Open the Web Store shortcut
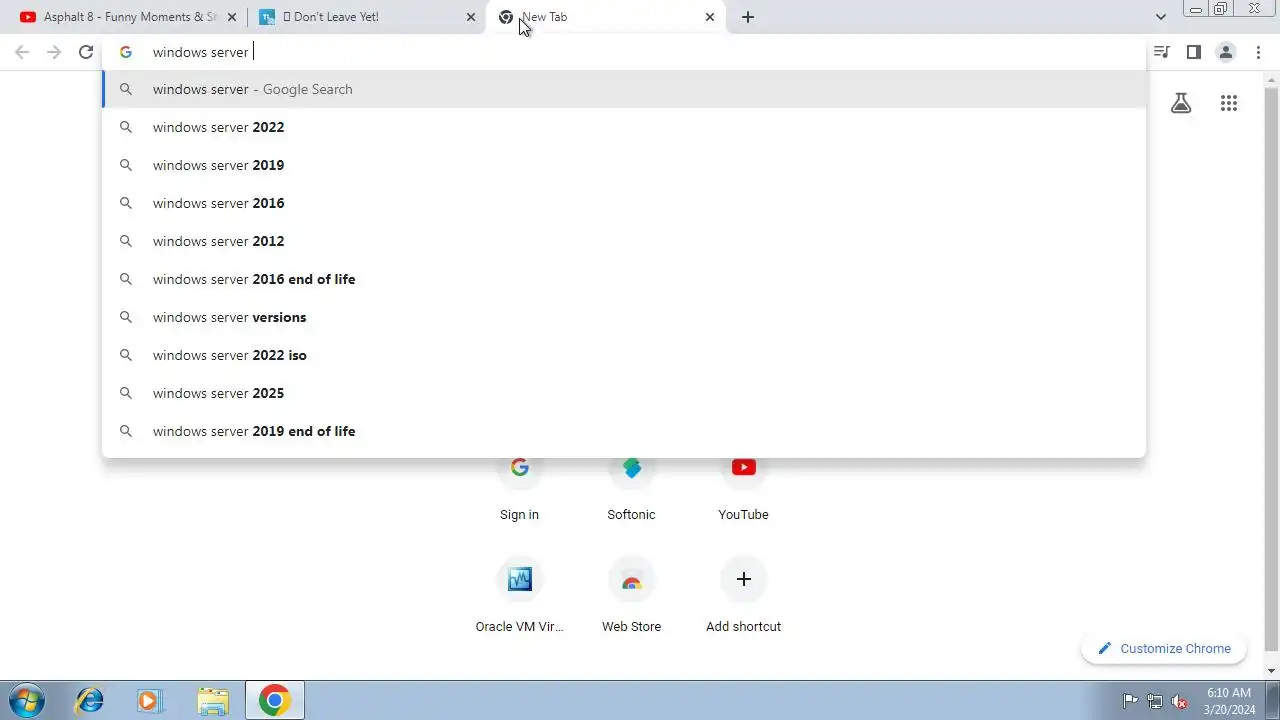This screenshot has height=720, width=1280. coord(631,596)
